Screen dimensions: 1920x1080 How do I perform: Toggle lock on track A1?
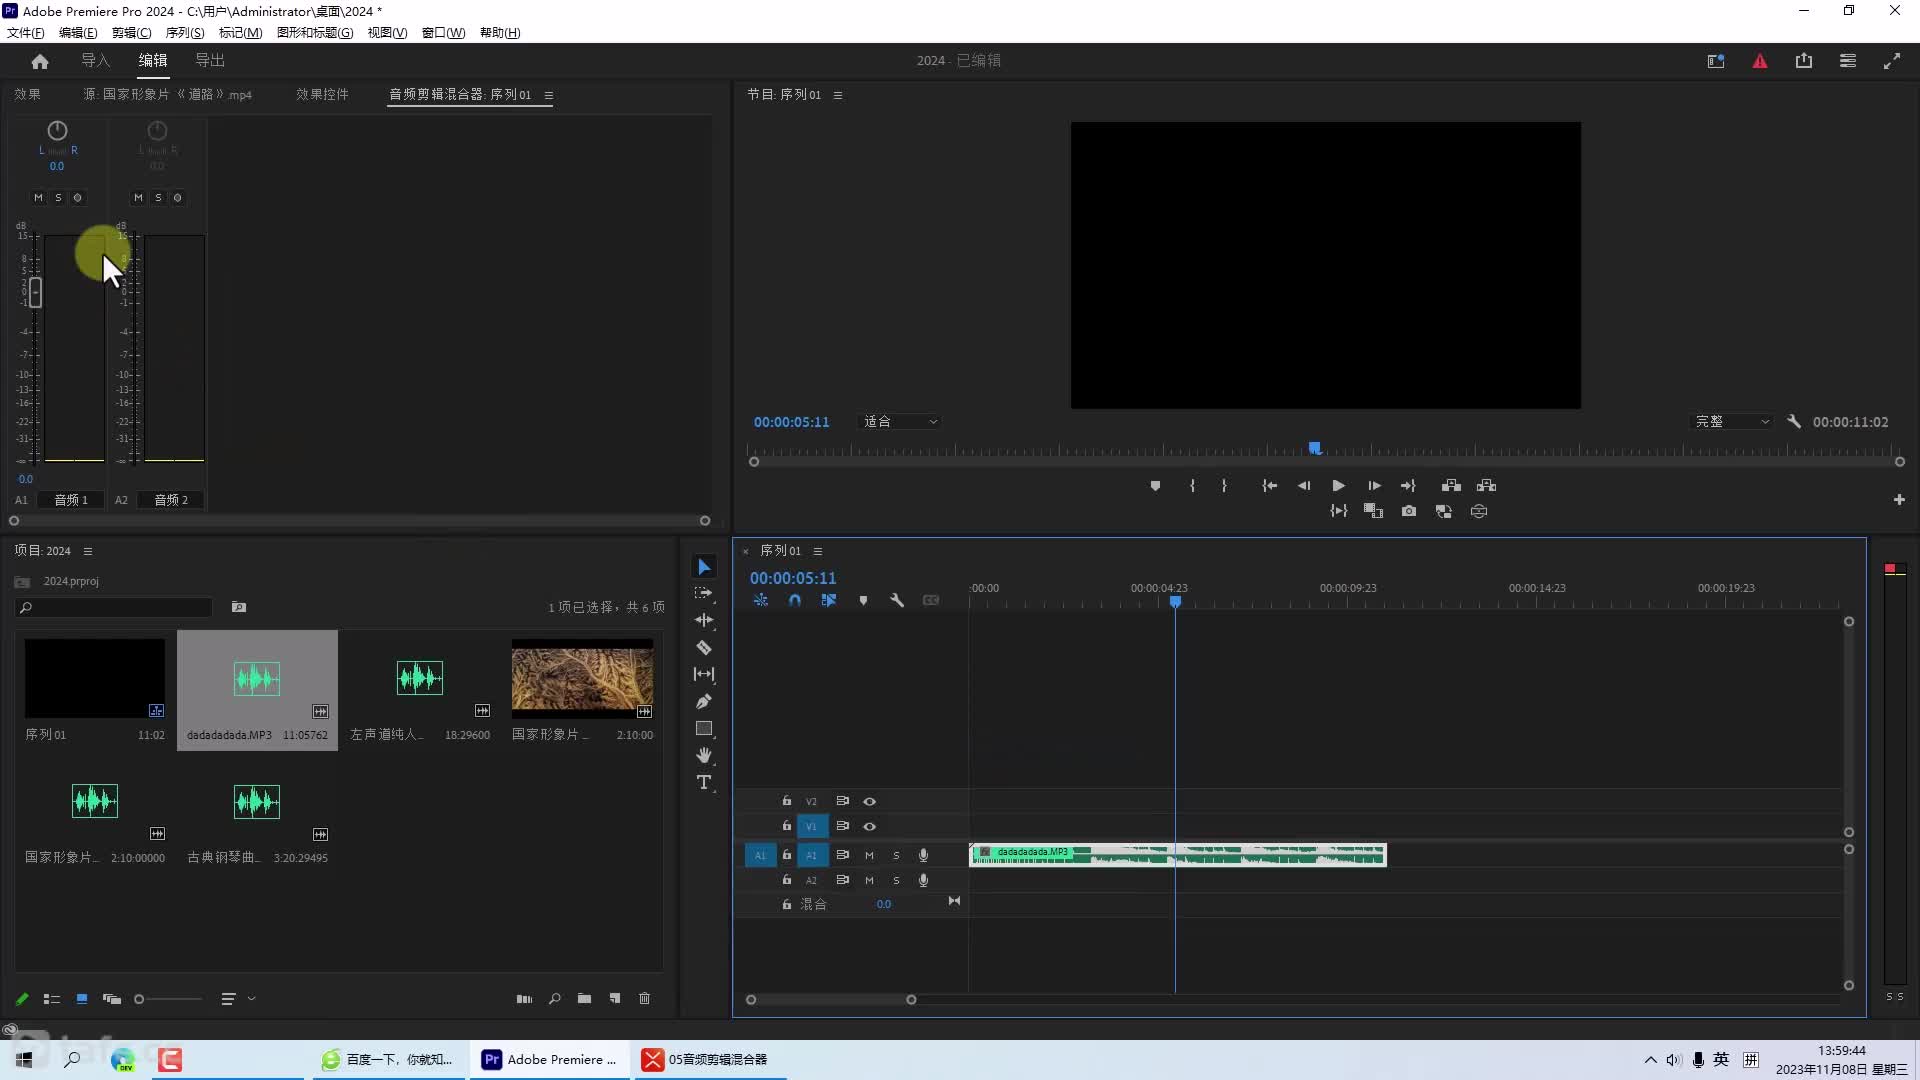pyautogui.click(x=787, y=855)
